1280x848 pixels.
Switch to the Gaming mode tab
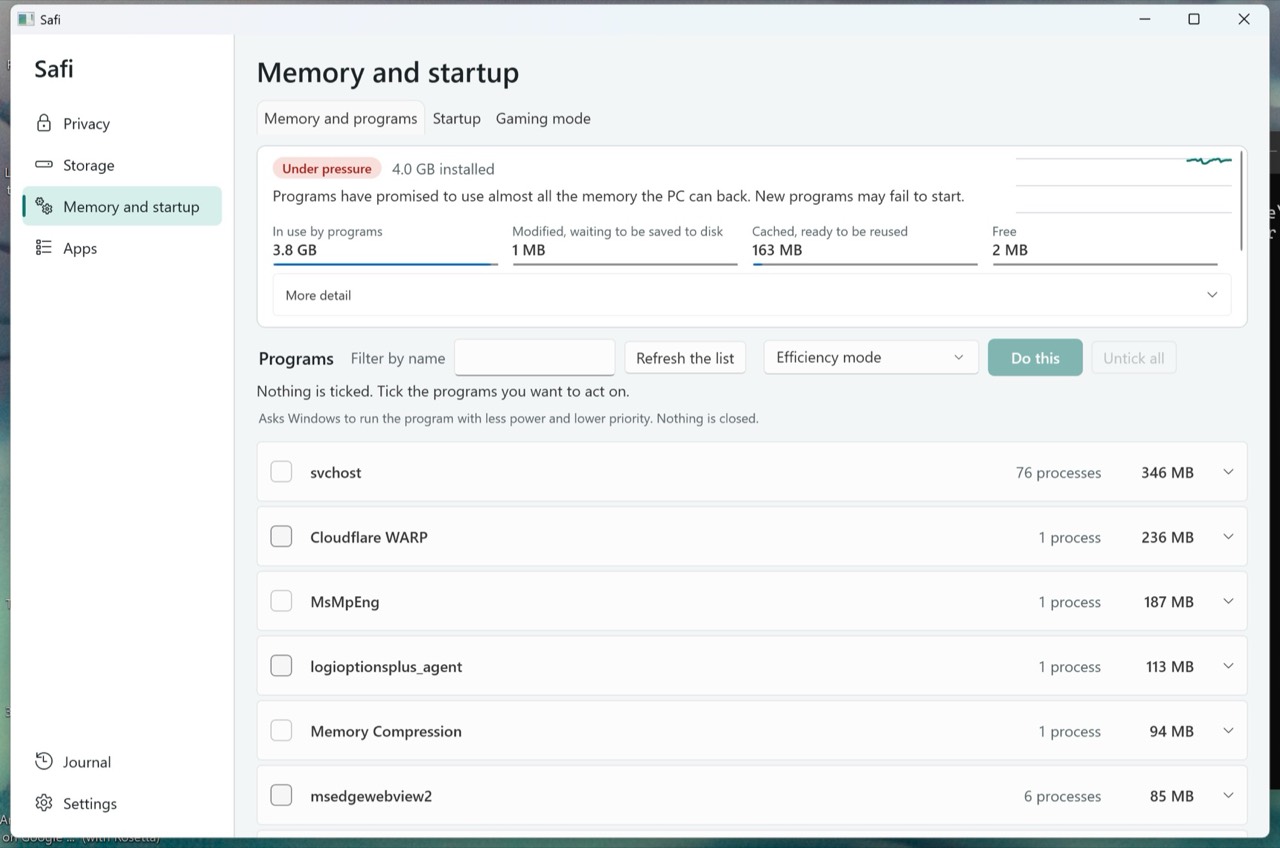point(543,118)
